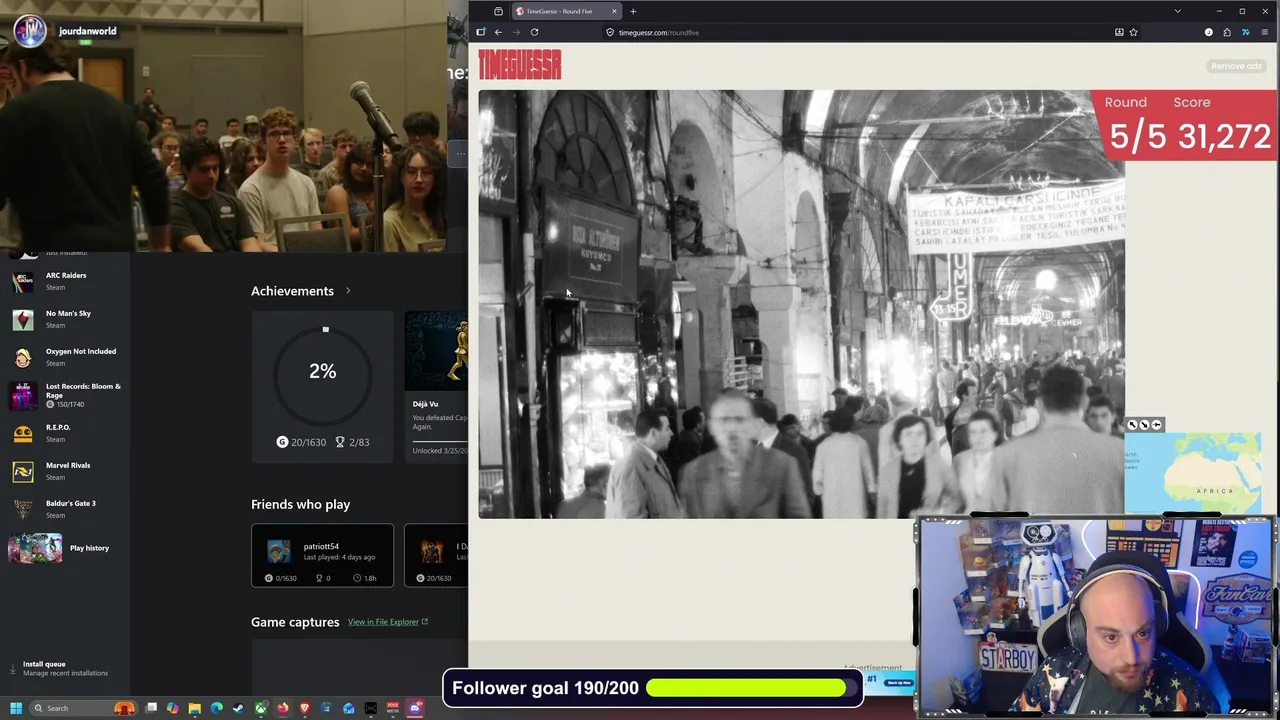Open the Déjà Vu achievement card

(436, 385)
